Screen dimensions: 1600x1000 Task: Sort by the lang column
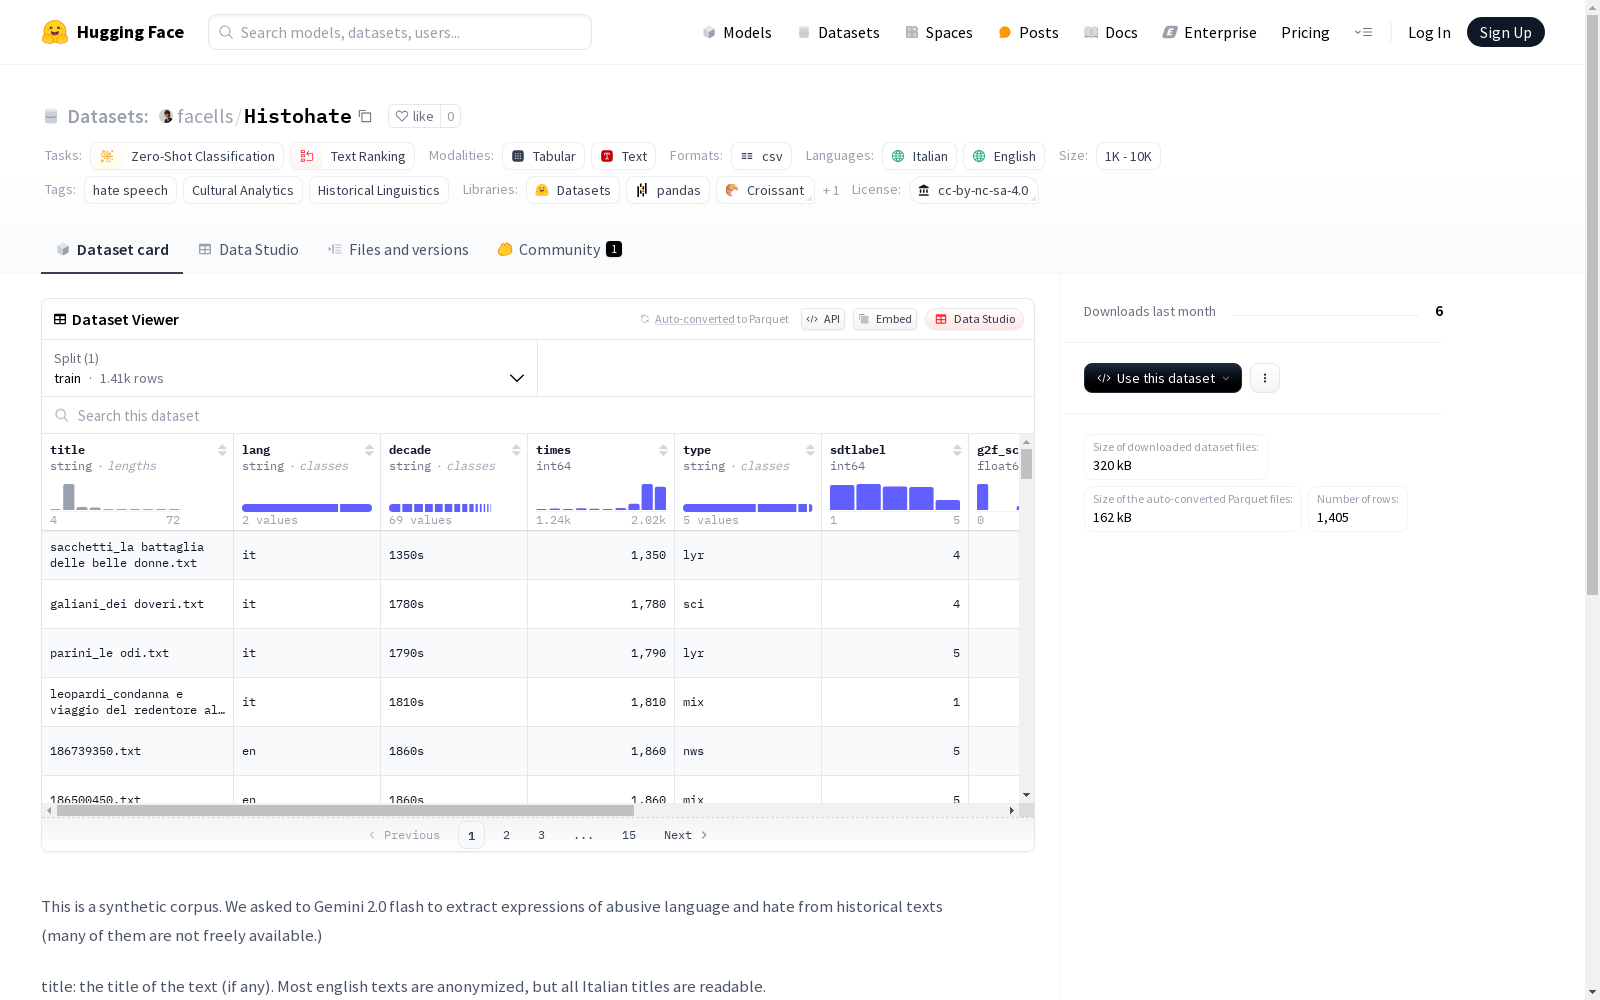tap(369, 450)
